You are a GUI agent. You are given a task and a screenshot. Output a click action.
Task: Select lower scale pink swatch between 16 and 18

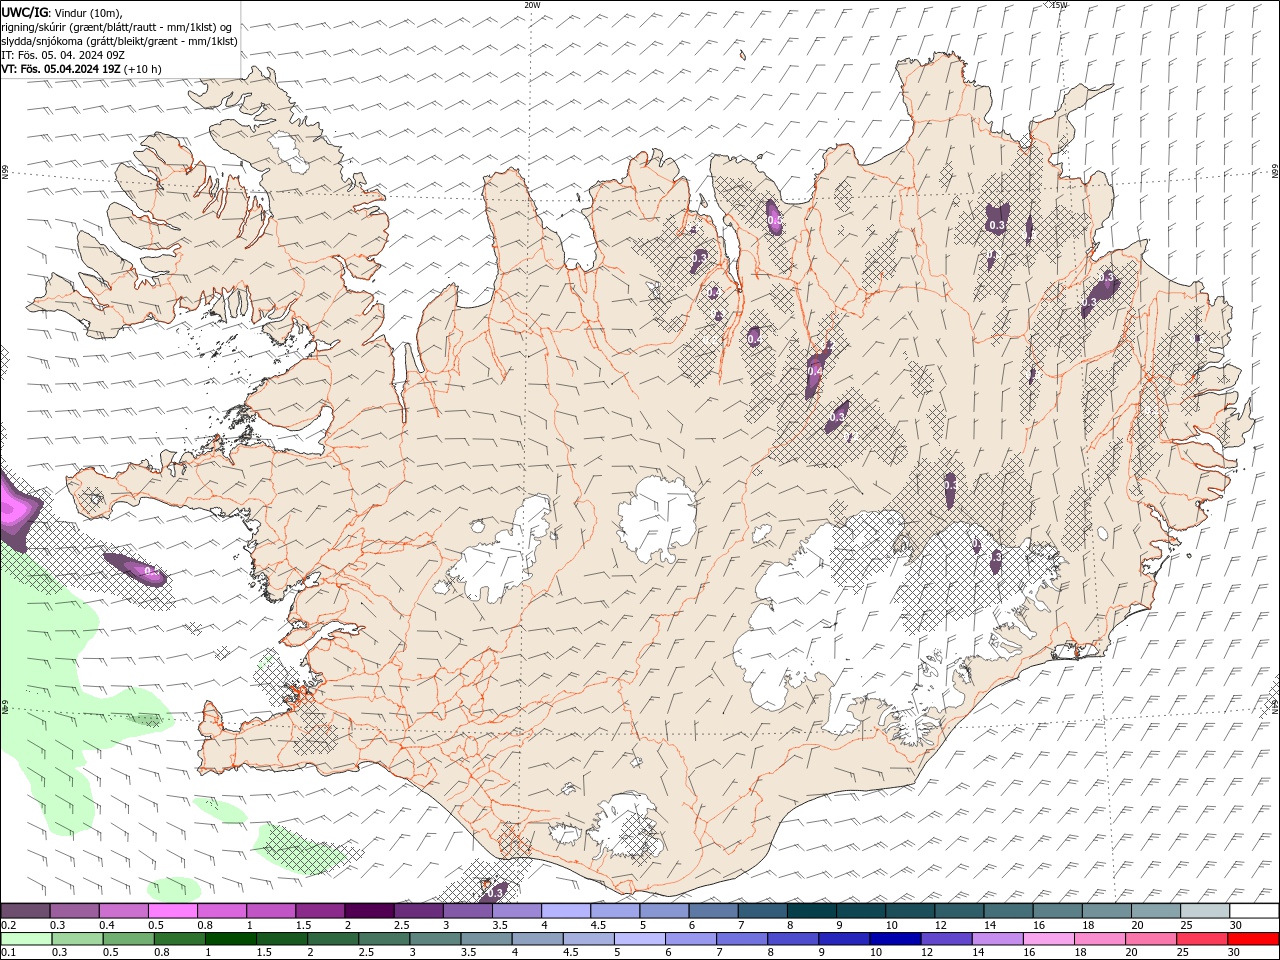click(x=1048, y=939)
